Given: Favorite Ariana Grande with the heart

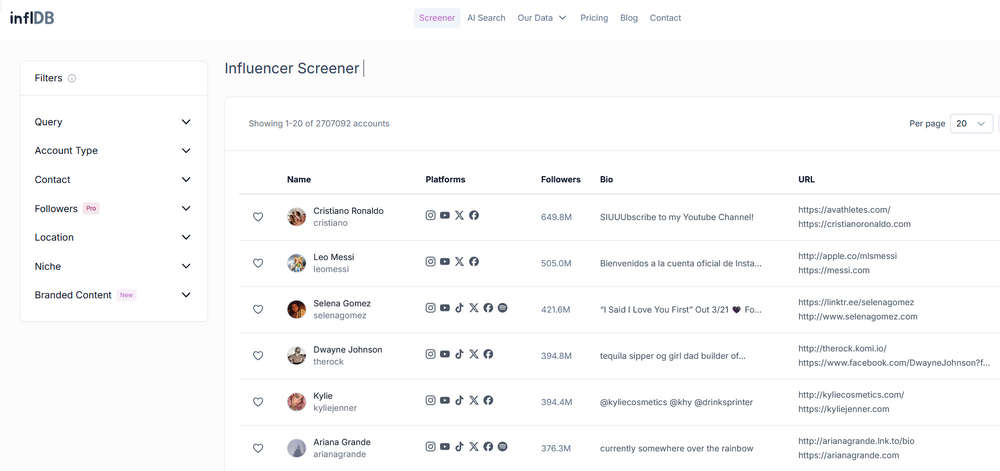Looking at the screenshot, I should (x=258, y=448).
